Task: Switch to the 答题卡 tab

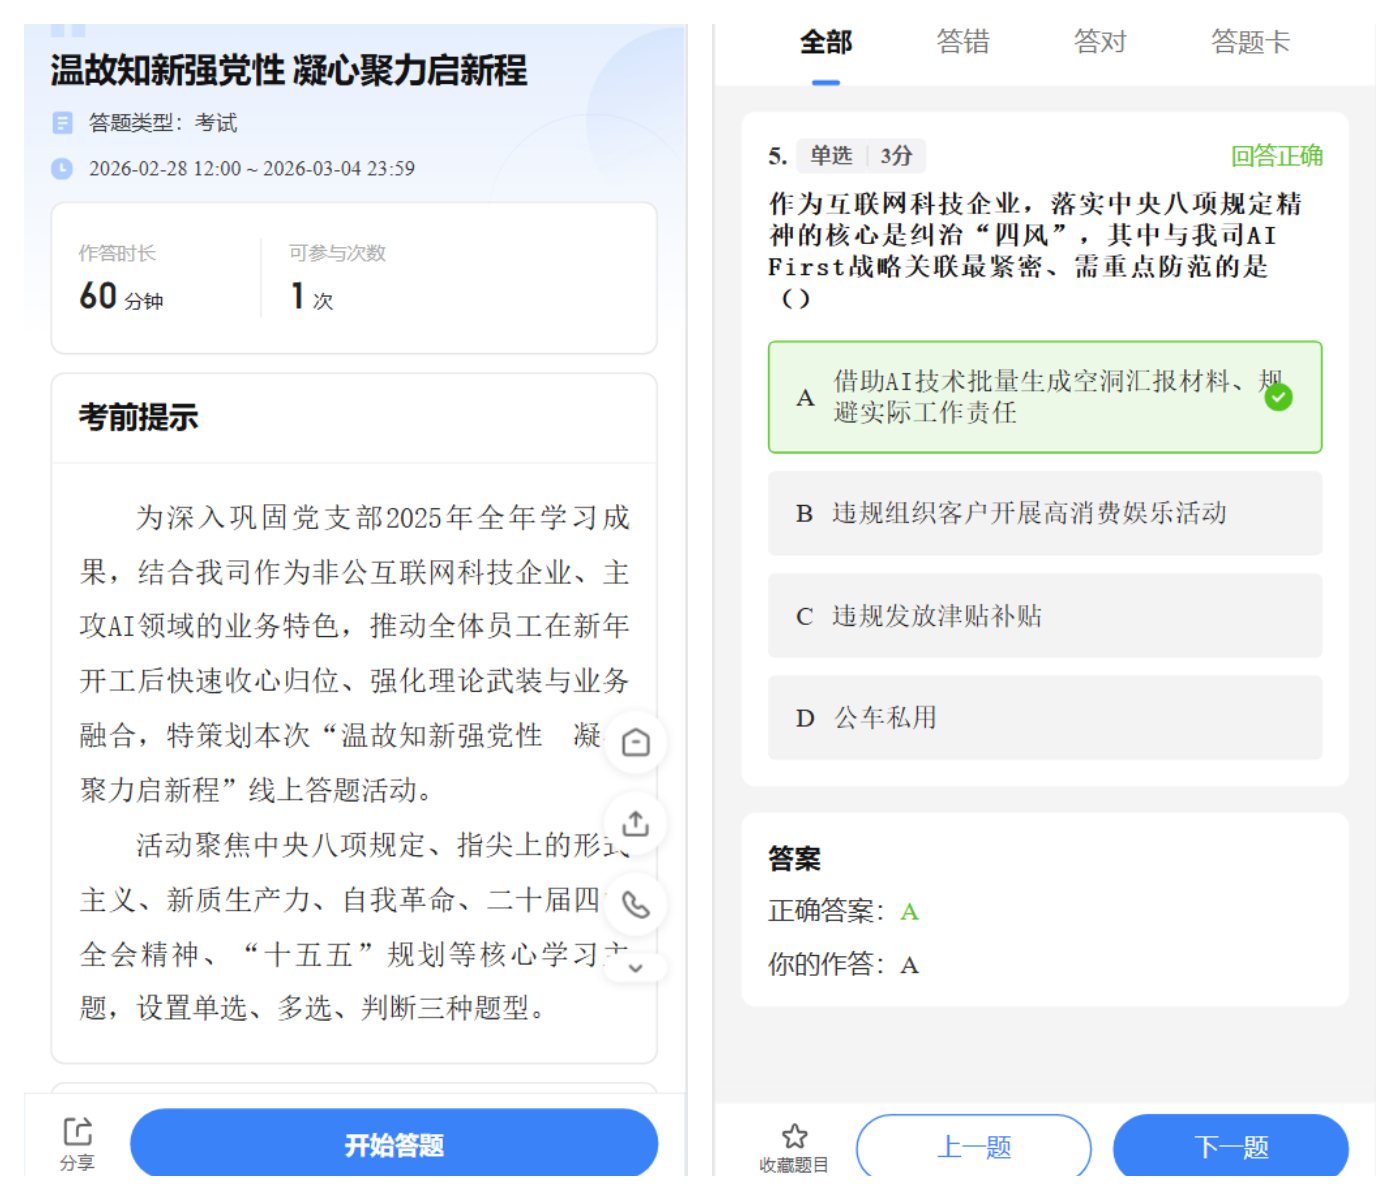Action: pyautogui.click(x=1251, y=42)
